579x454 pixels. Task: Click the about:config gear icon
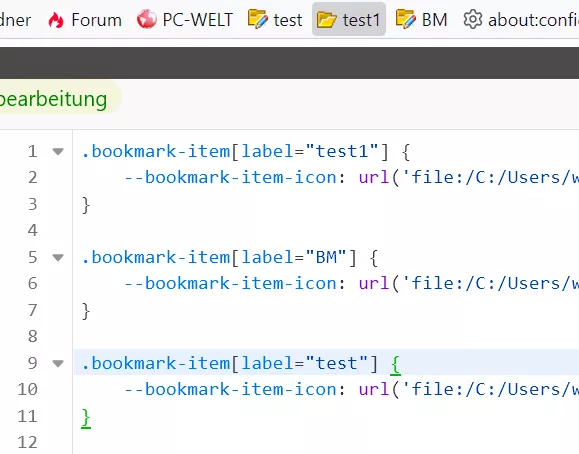click(473, 20)
